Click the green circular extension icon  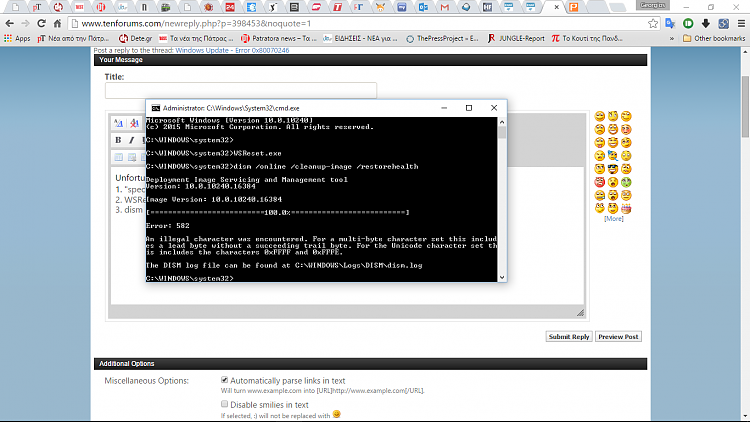(688, 23)
